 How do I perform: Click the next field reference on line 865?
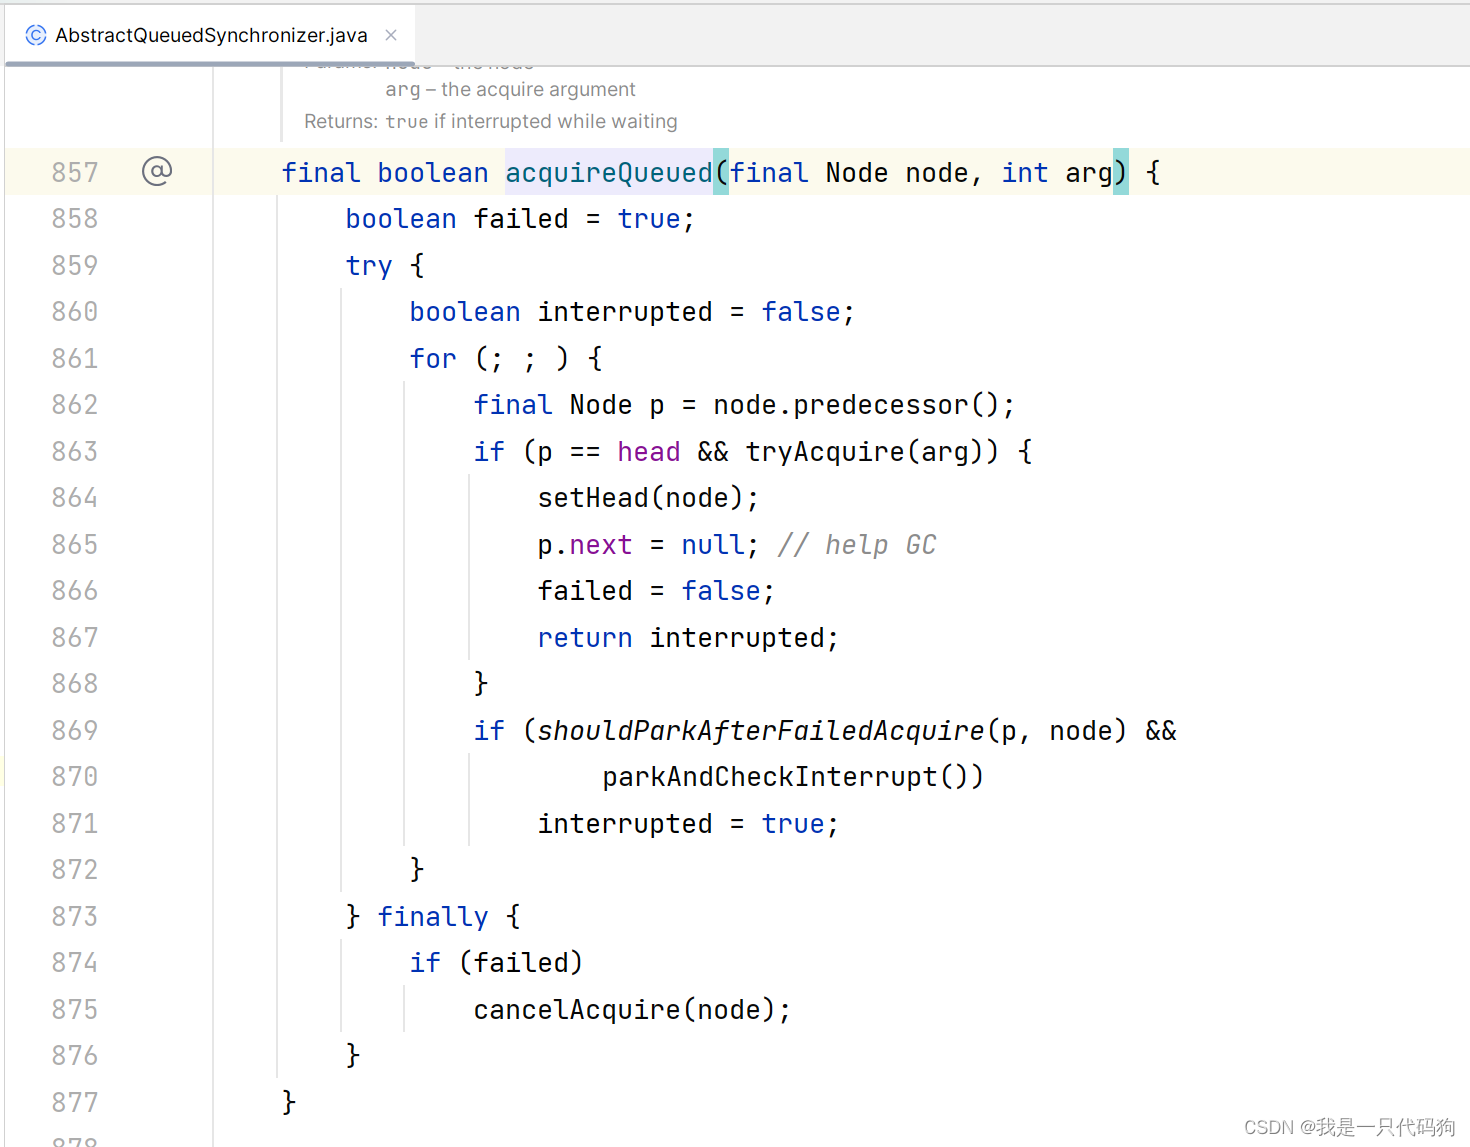coord(601,544)
